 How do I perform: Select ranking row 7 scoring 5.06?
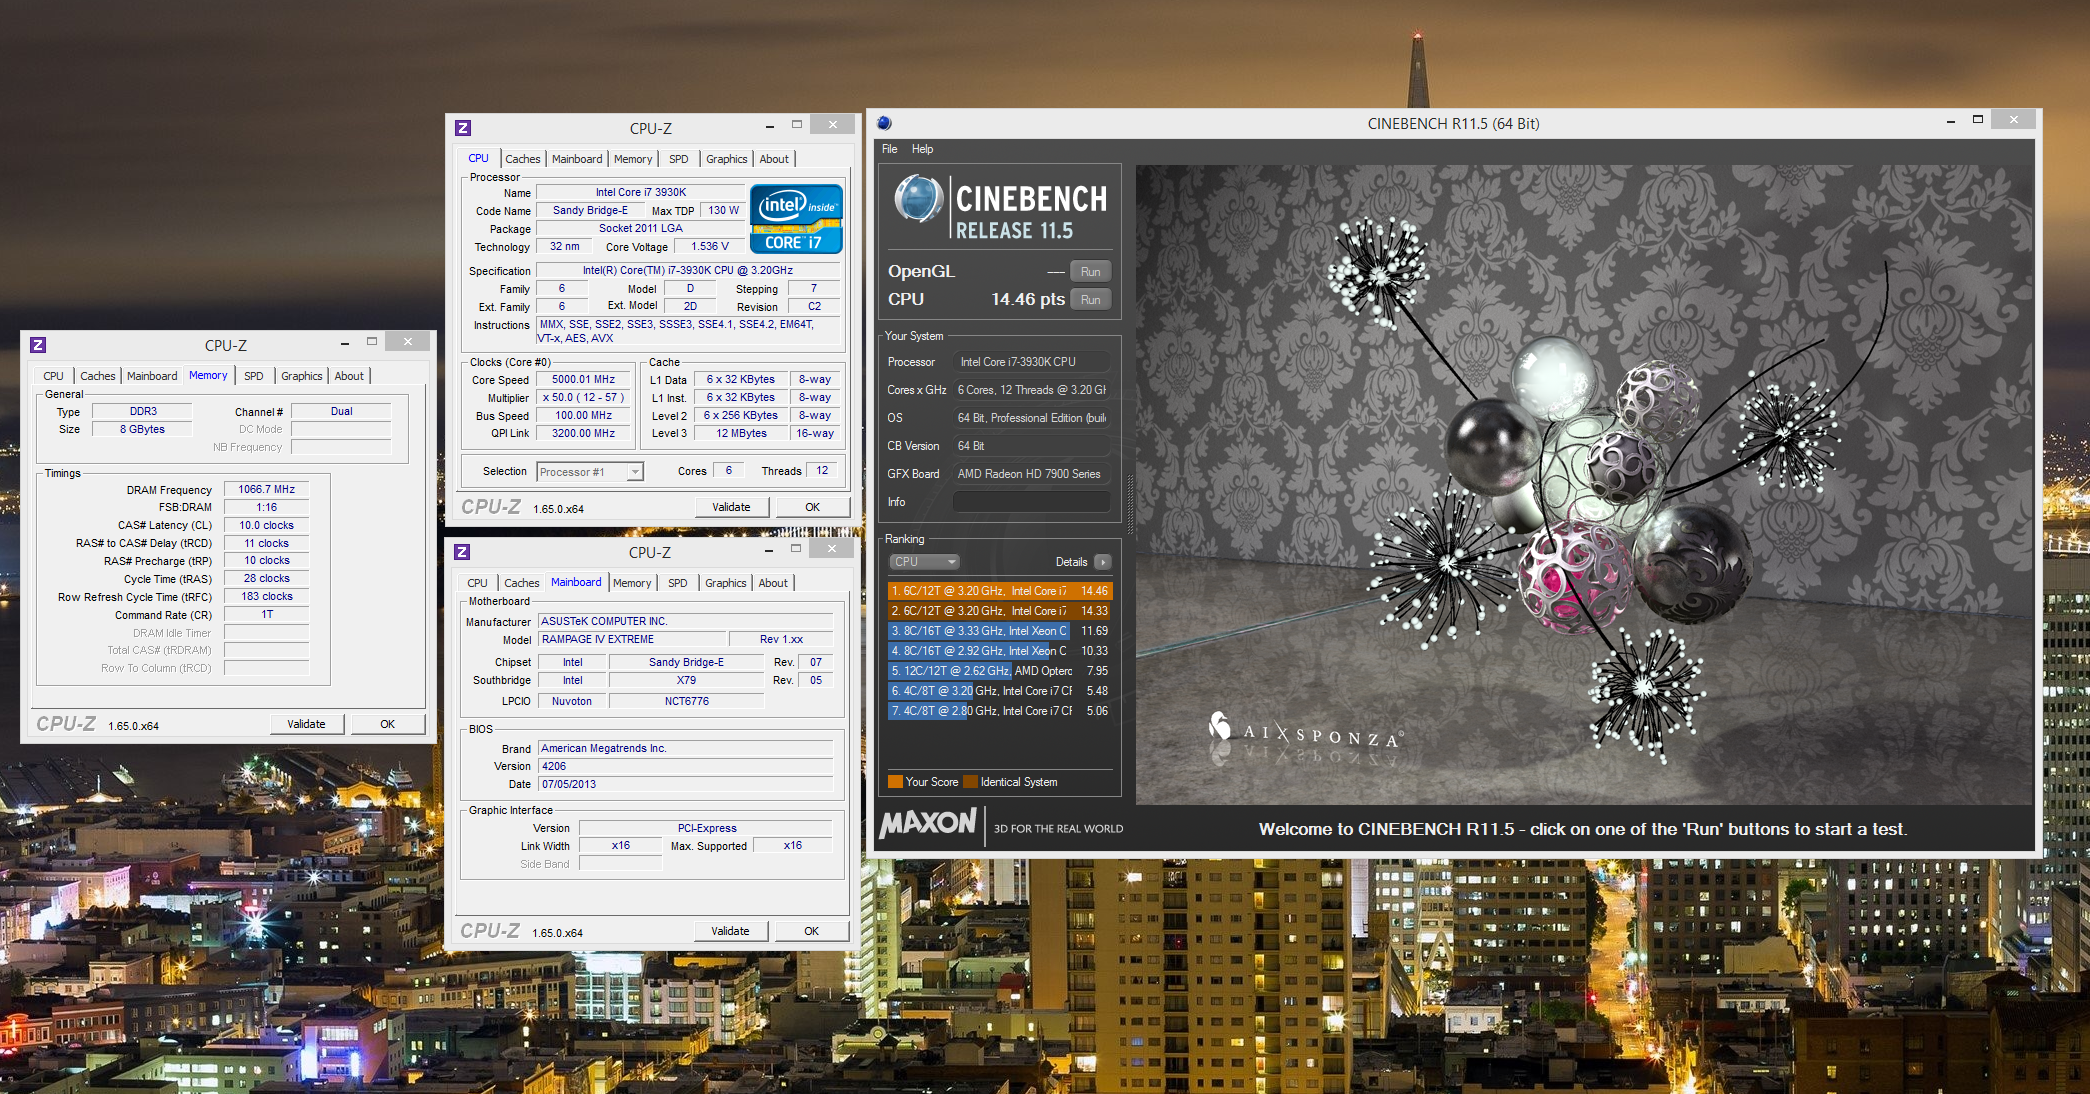pyautogui.click(x=1000, y=711)
